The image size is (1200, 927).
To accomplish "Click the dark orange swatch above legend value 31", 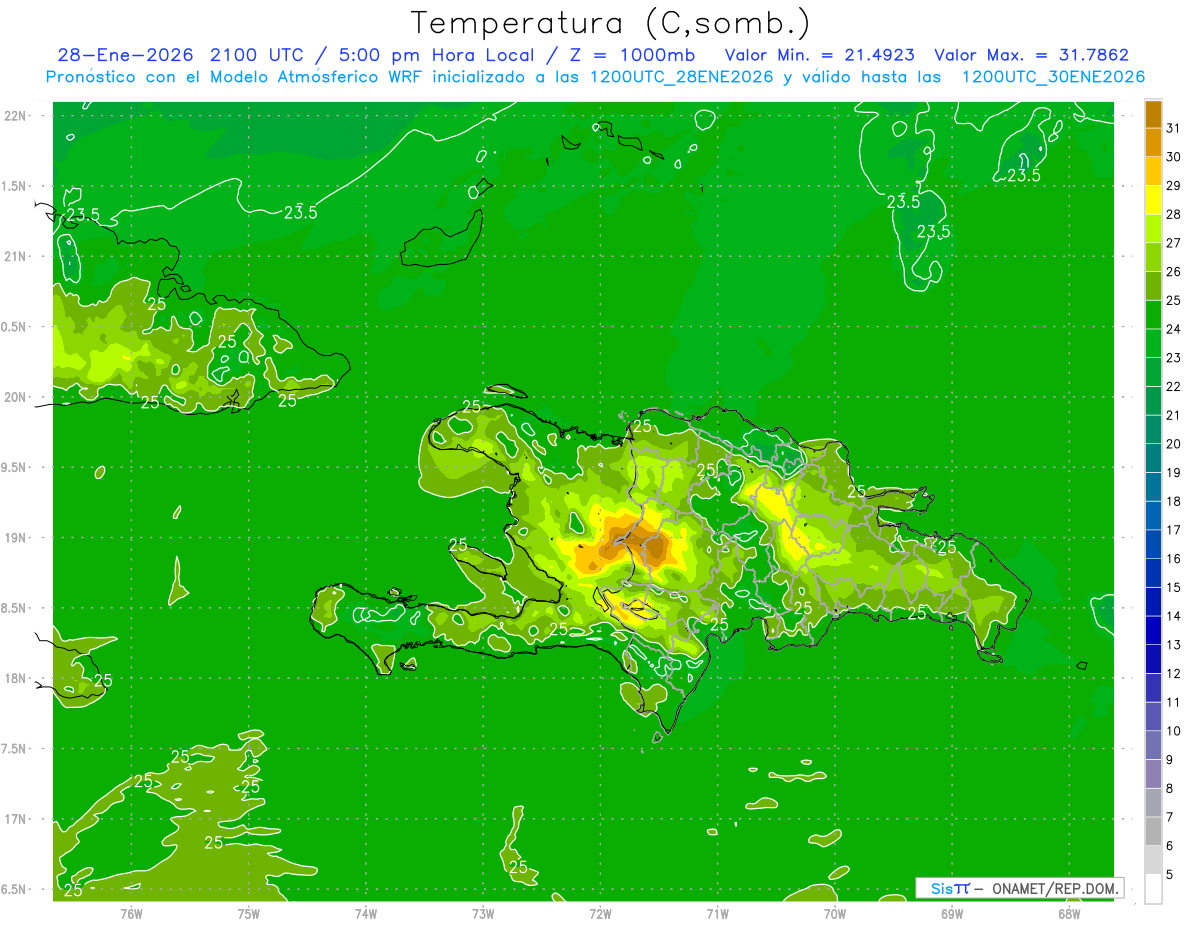I will click(x=1153, y=113).
